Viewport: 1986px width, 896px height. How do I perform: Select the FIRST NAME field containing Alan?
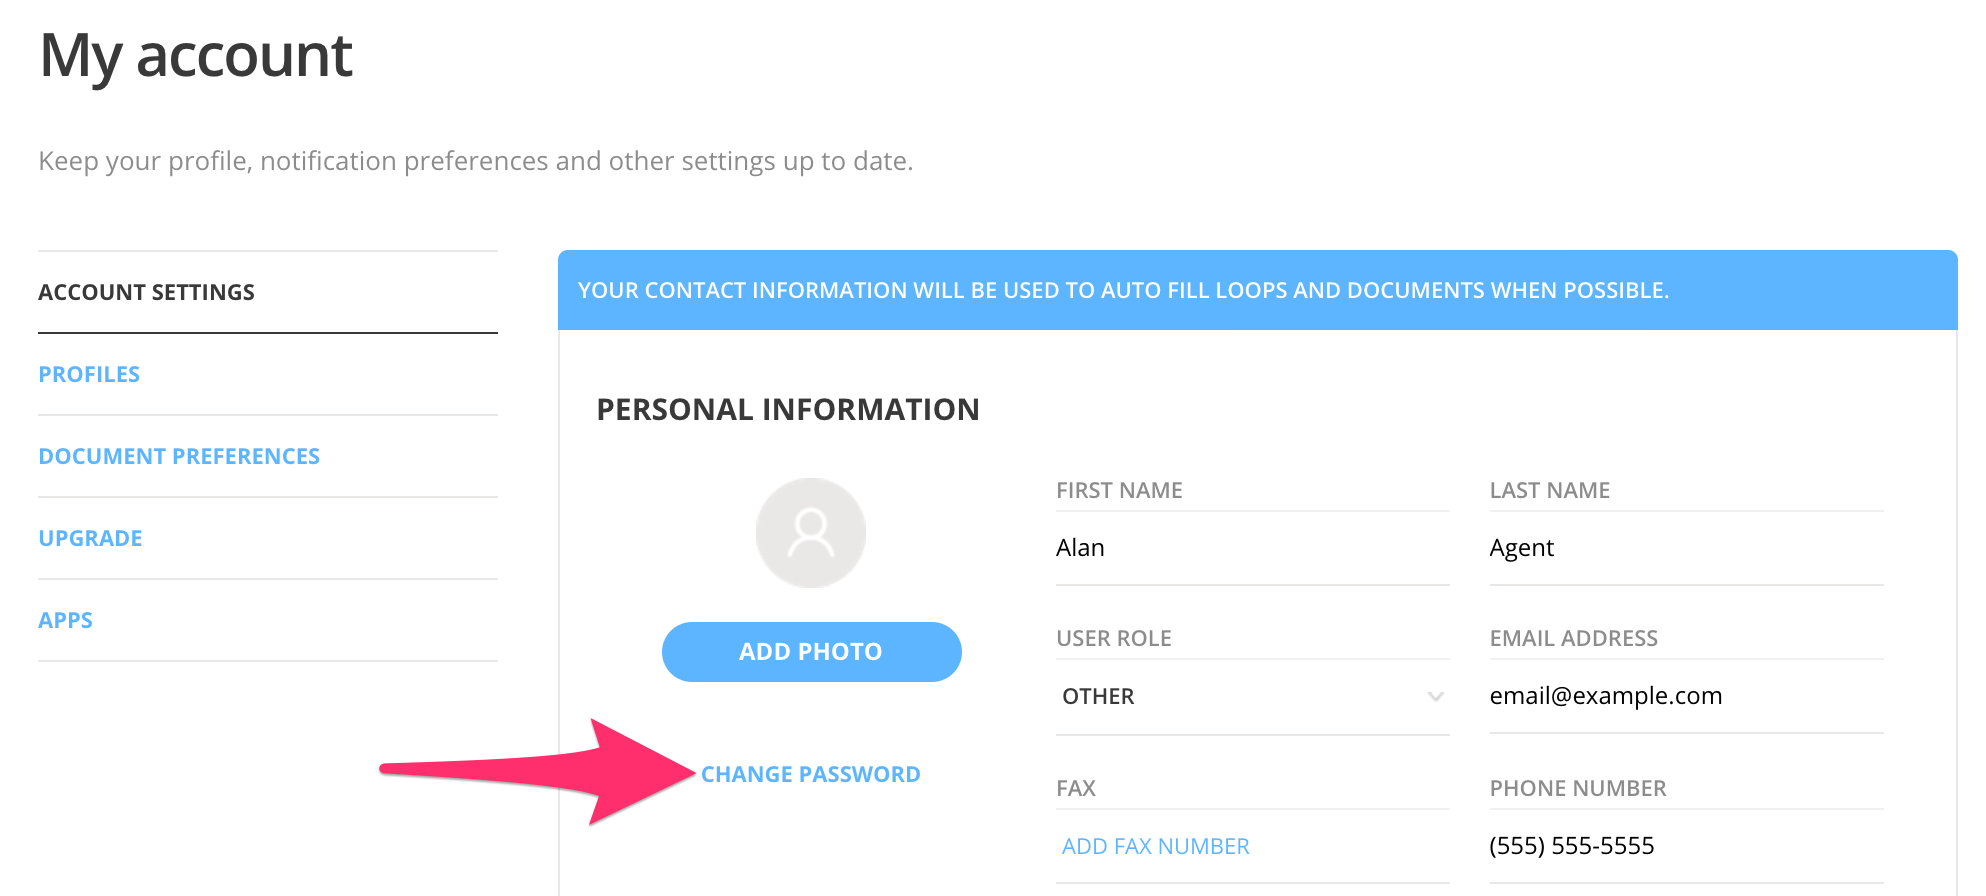pyautogui.click(x=1252, y=547)
